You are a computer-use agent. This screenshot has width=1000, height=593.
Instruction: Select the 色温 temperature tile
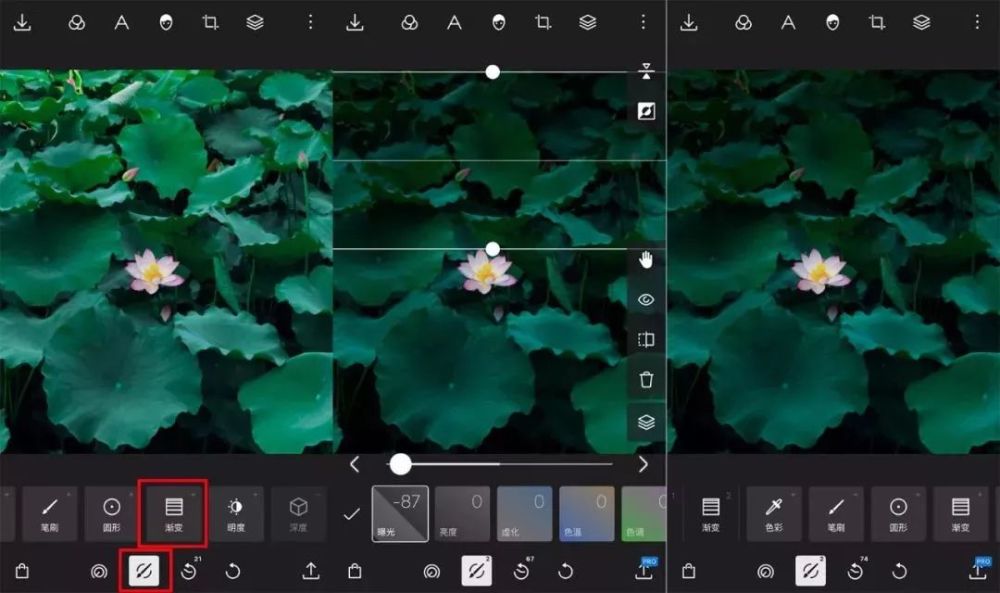pos(587,514)
